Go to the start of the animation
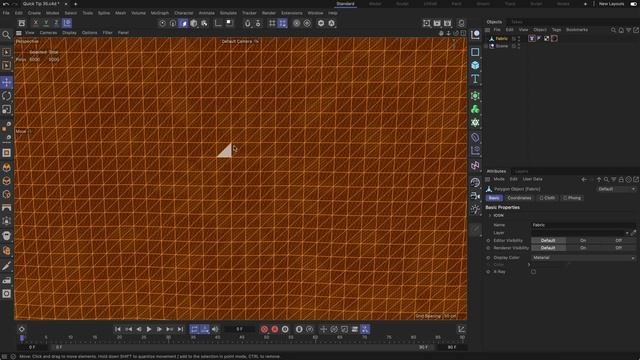Viewport: 640px width, 360px height. tap(118, 329)
